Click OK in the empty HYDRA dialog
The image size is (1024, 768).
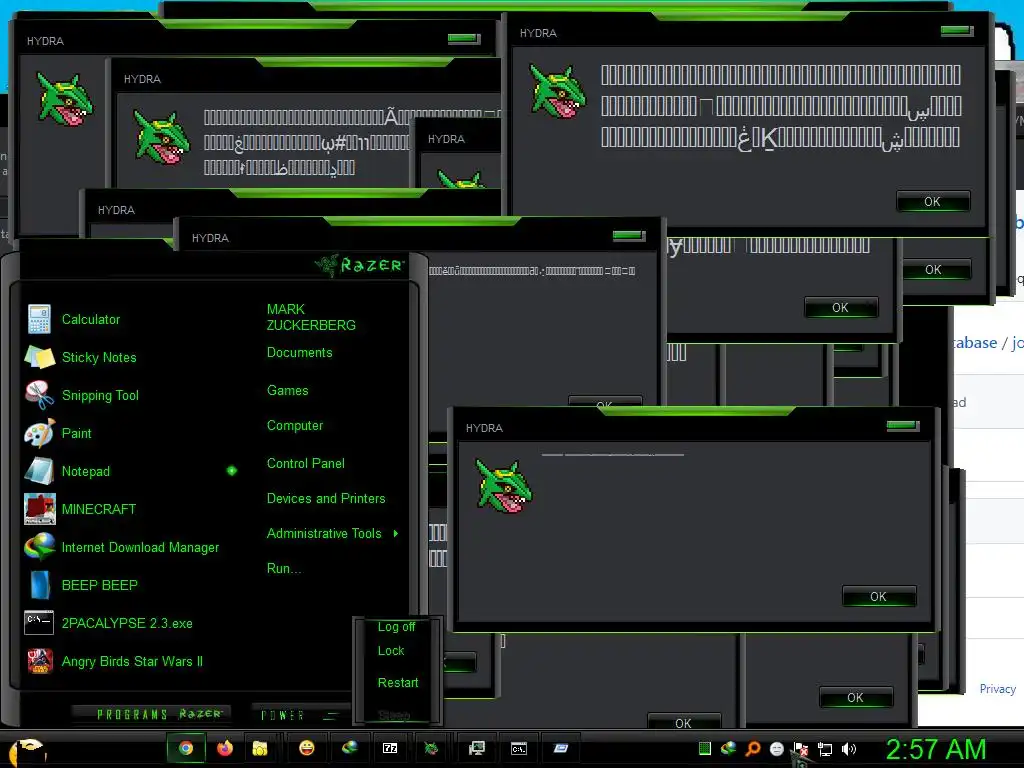878,596
